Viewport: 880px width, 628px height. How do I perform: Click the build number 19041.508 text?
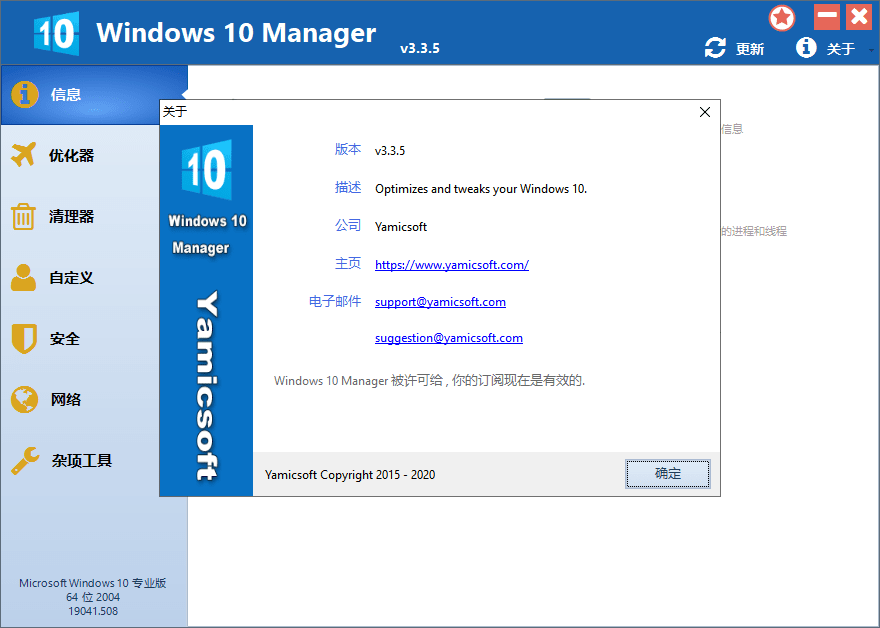click(x=93, y=611)
